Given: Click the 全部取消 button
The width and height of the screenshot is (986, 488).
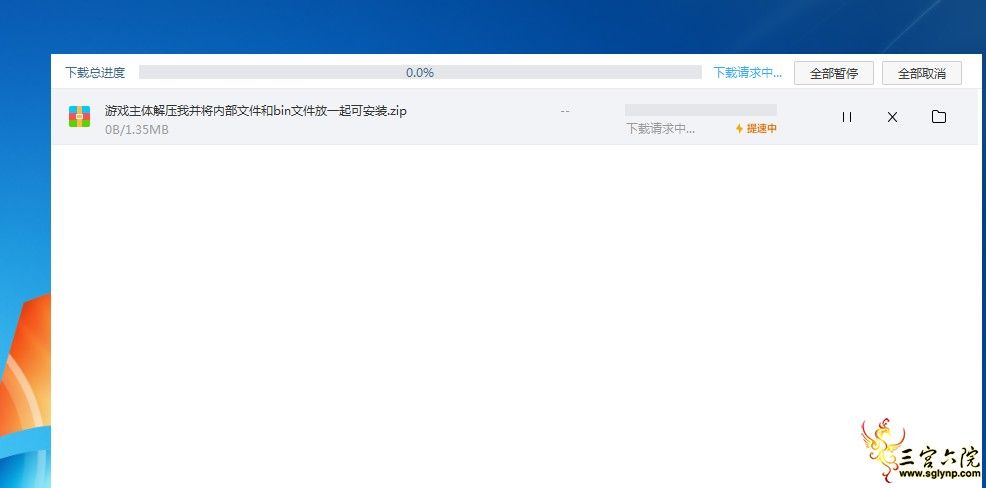Looking at the screenshot, I should tap(922, 73).
